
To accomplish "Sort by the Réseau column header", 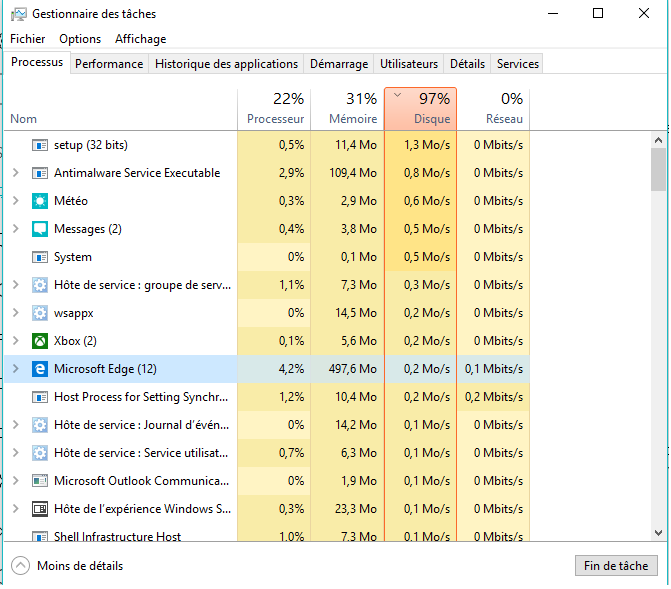I will tap(493, 110).
